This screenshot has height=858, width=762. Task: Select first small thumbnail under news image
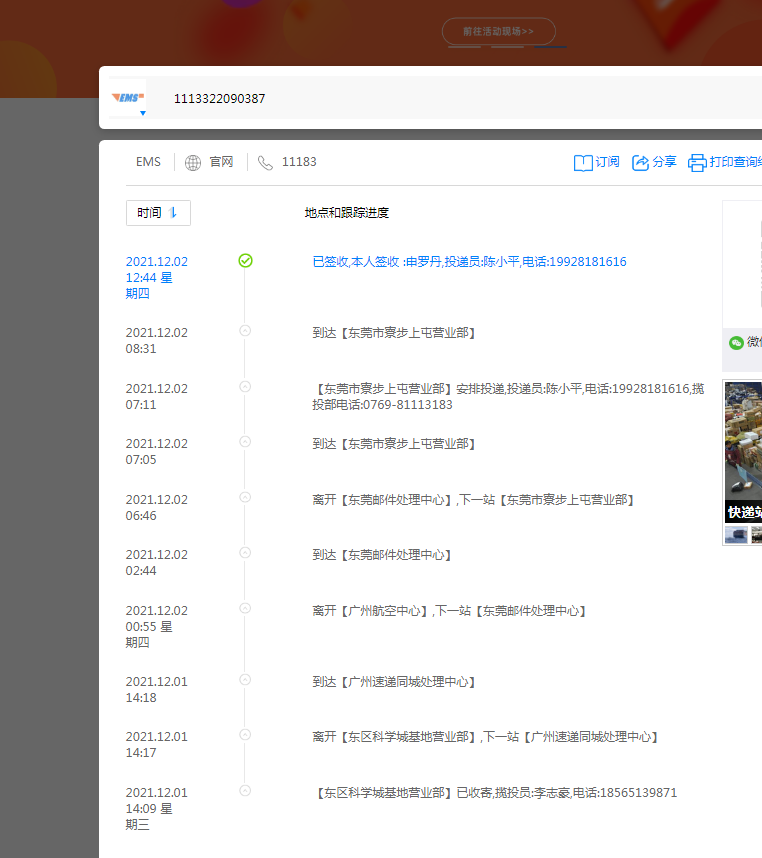[736, 535]
